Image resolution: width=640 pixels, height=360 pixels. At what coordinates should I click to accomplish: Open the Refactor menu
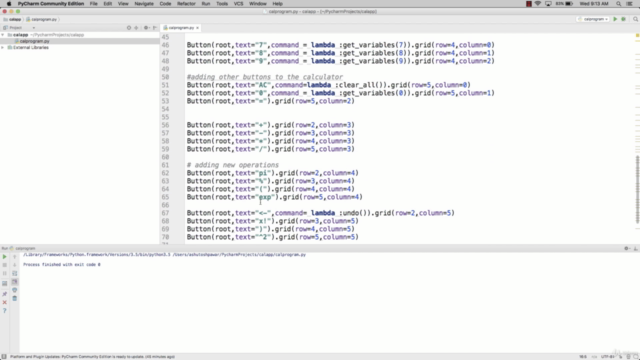pos(186,4)
